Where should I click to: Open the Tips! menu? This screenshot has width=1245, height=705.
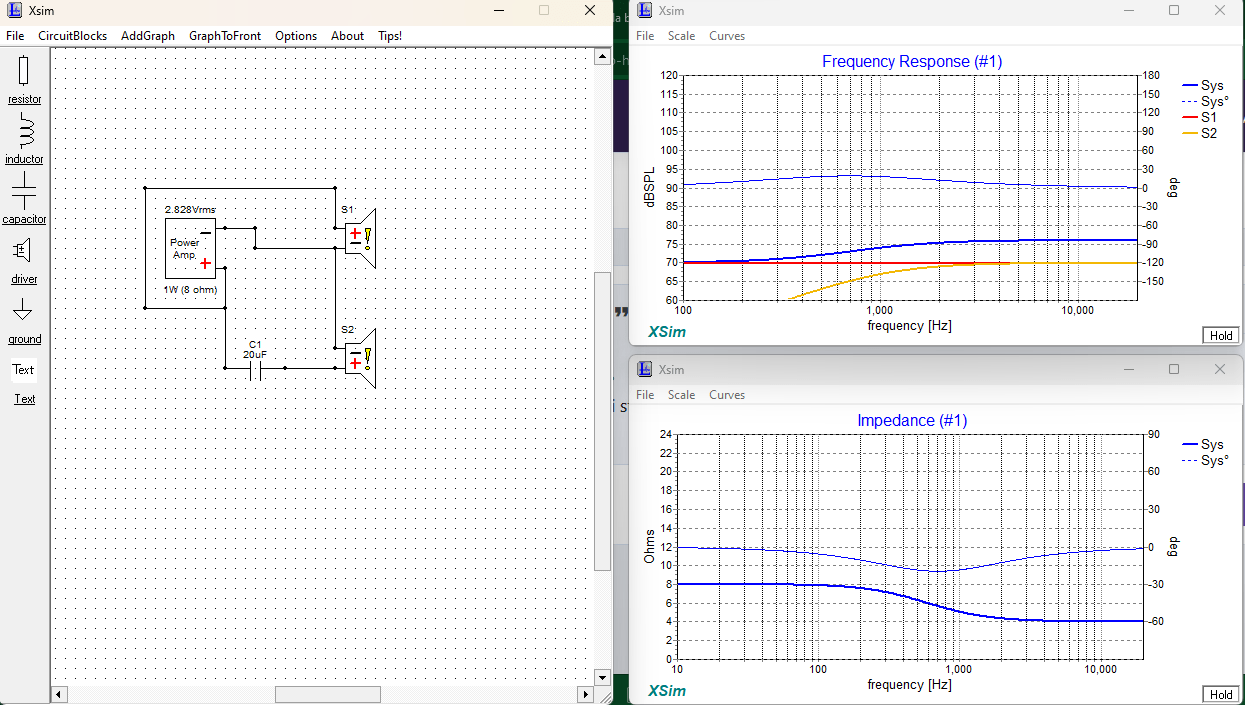click(390, 35)
